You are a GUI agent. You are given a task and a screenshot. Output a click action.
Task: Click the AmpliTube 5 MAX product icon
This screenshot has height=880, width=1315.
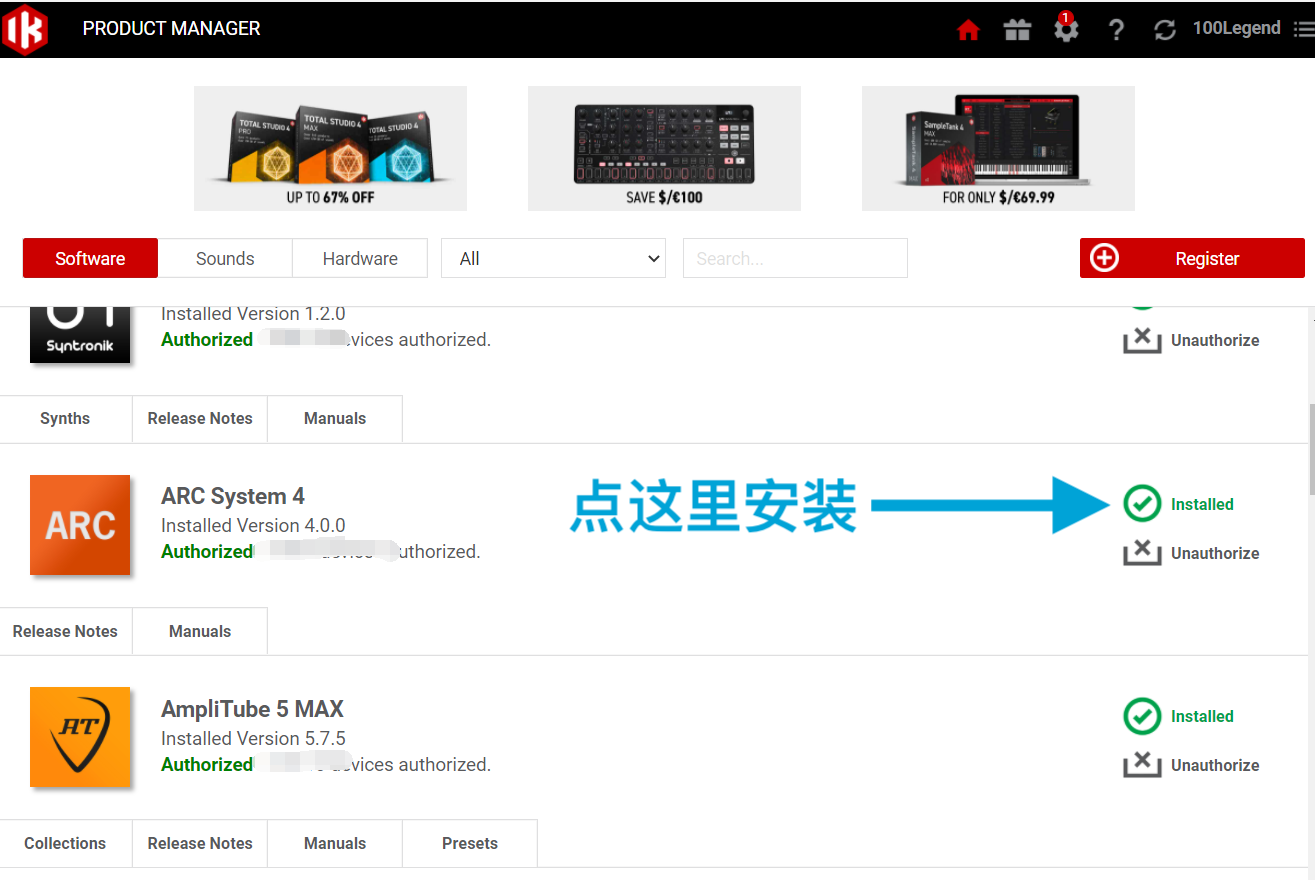(x=80, y=737)
